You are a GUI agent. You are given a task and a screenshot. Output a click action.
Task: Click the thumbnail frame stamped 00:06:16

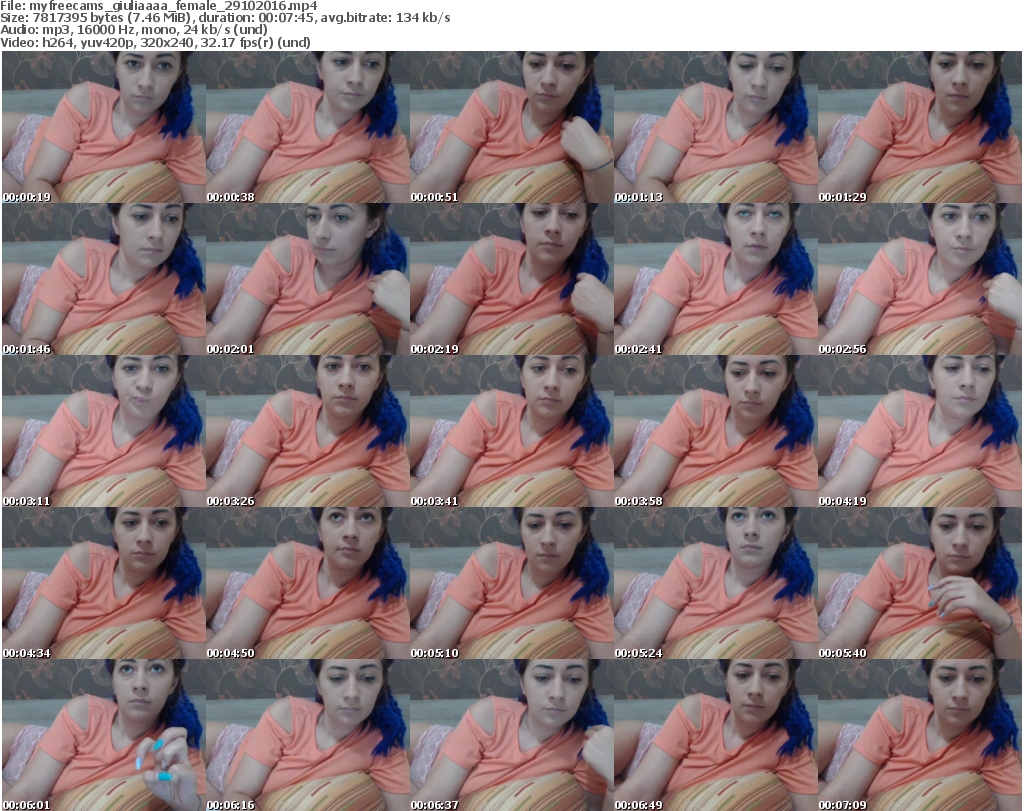(x=308, y=735)
